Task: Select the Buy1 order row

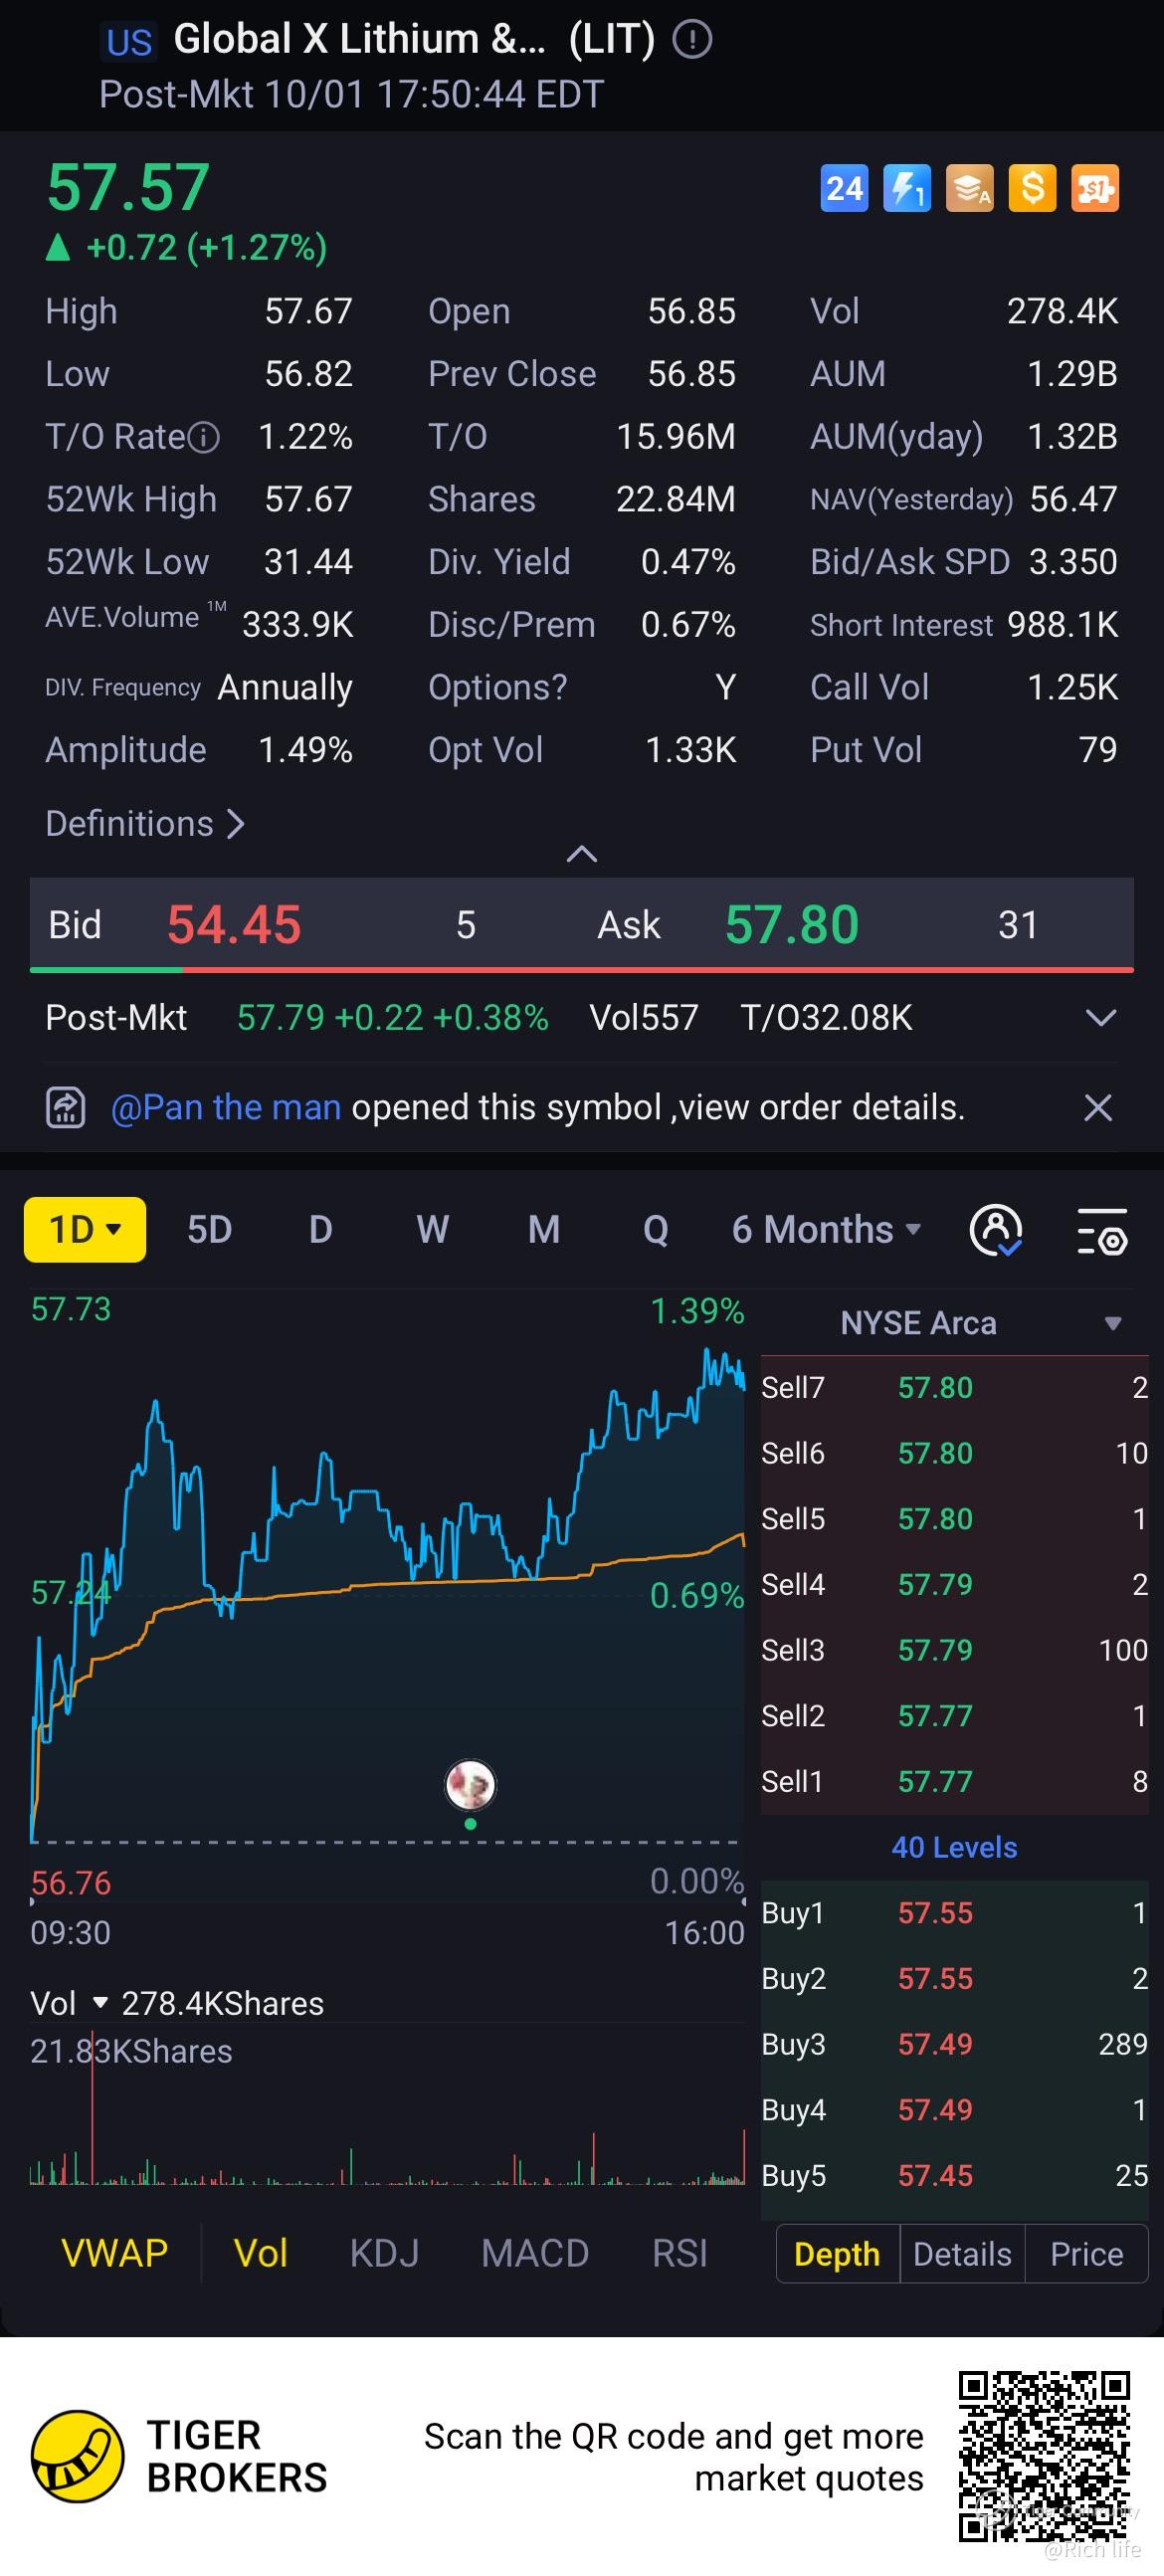Action: [954, 1913]
